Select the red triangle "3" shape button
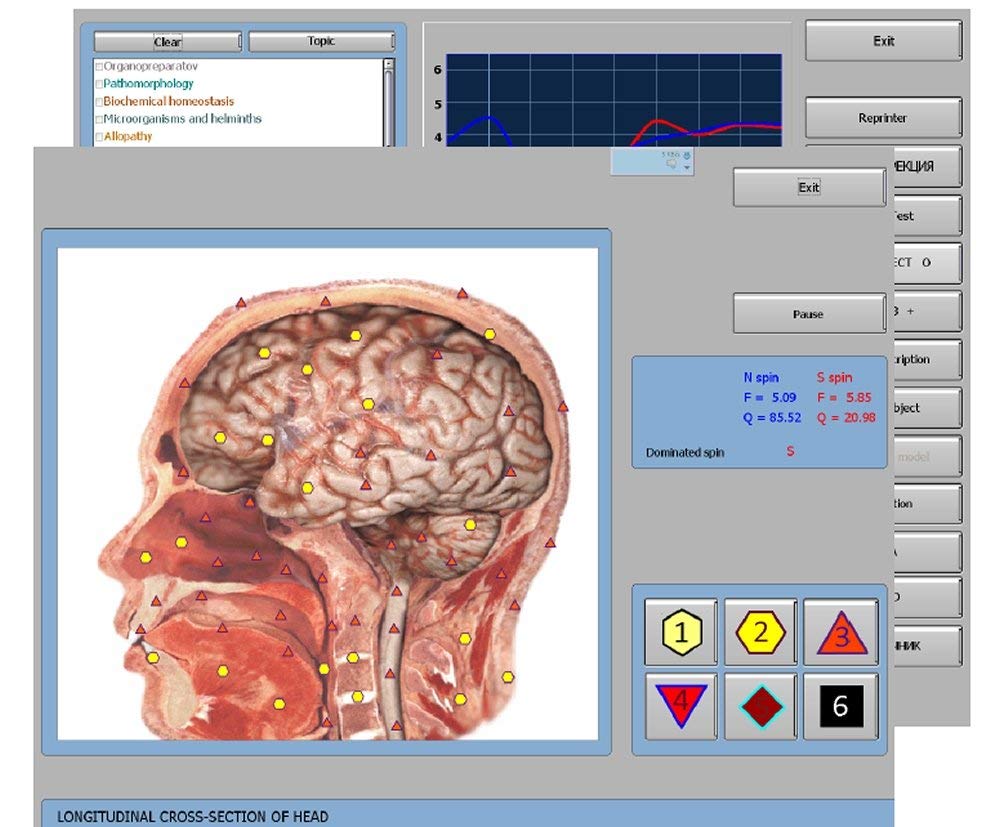Viewport: 1000px width, 827px height. click(x=841, y=630)
